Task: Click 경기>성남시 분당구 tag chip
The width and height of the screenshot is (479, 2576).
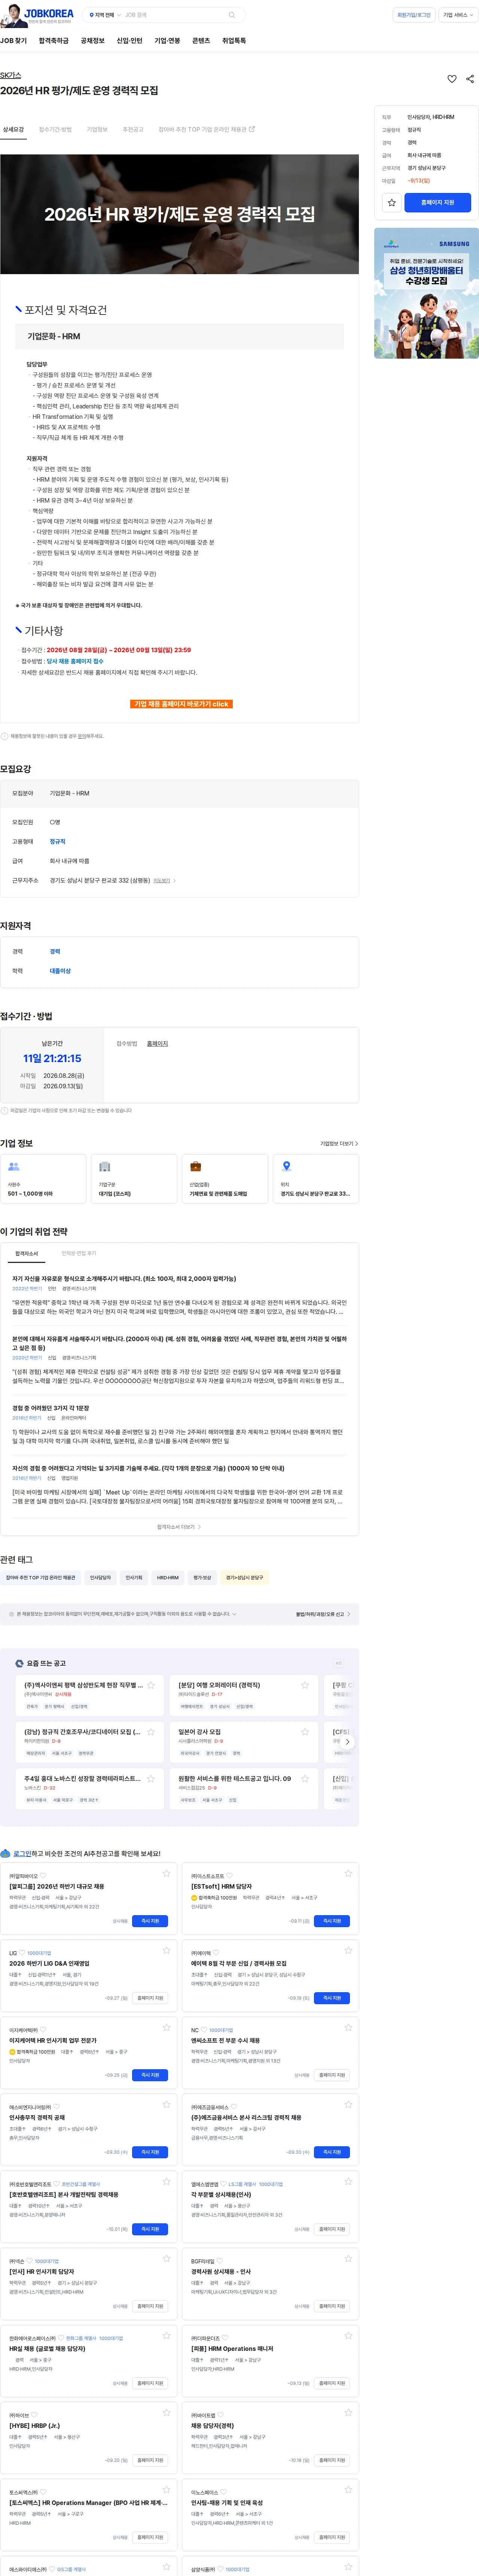Action: coord(245,1578)
